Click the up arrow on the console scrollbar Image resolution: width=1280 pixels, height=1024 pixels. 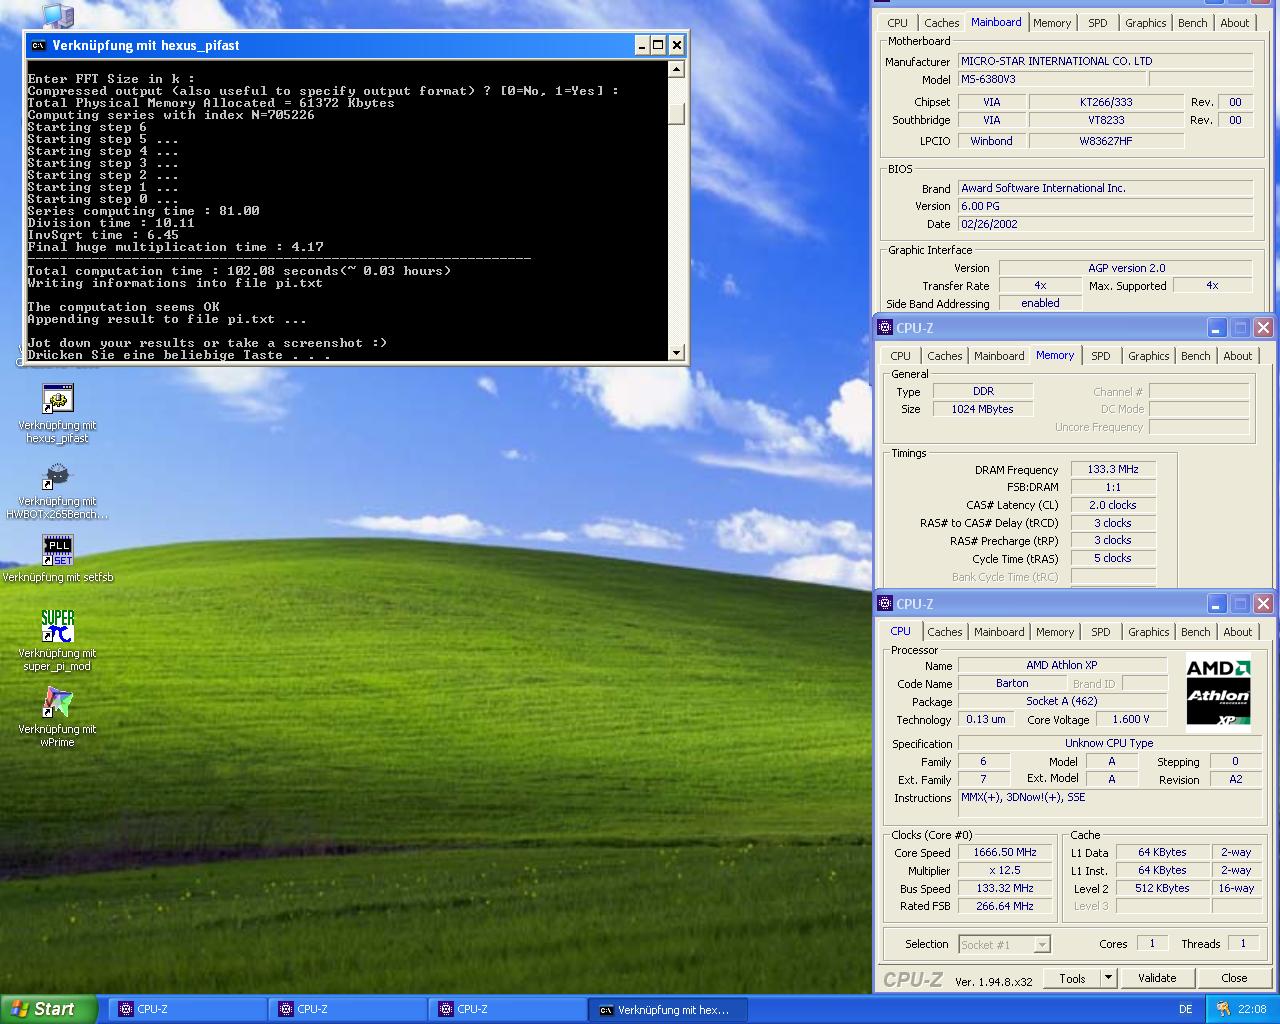click(677, 69)
